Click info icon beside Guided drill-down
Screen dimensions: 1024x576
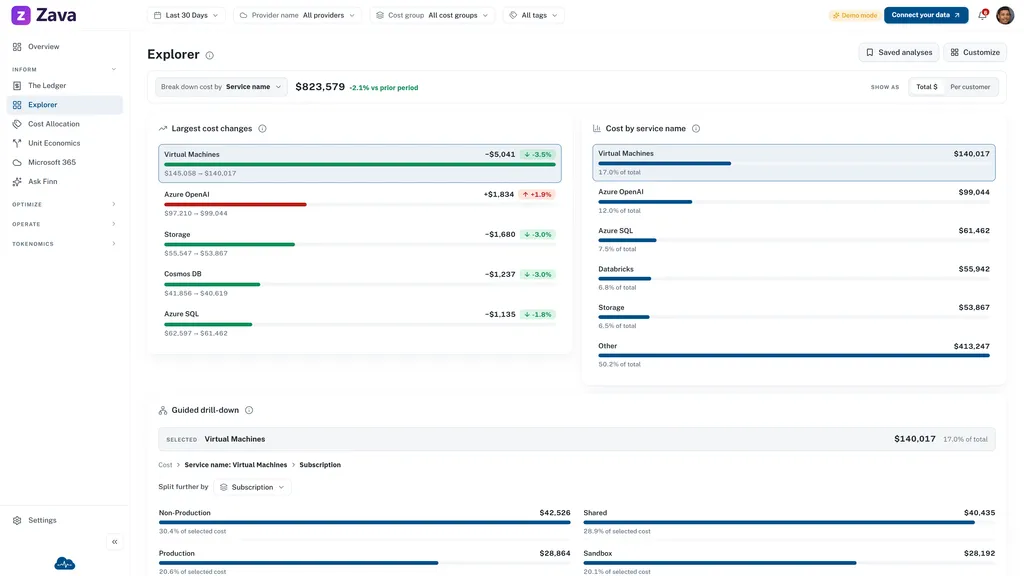(x=249, y=410)
